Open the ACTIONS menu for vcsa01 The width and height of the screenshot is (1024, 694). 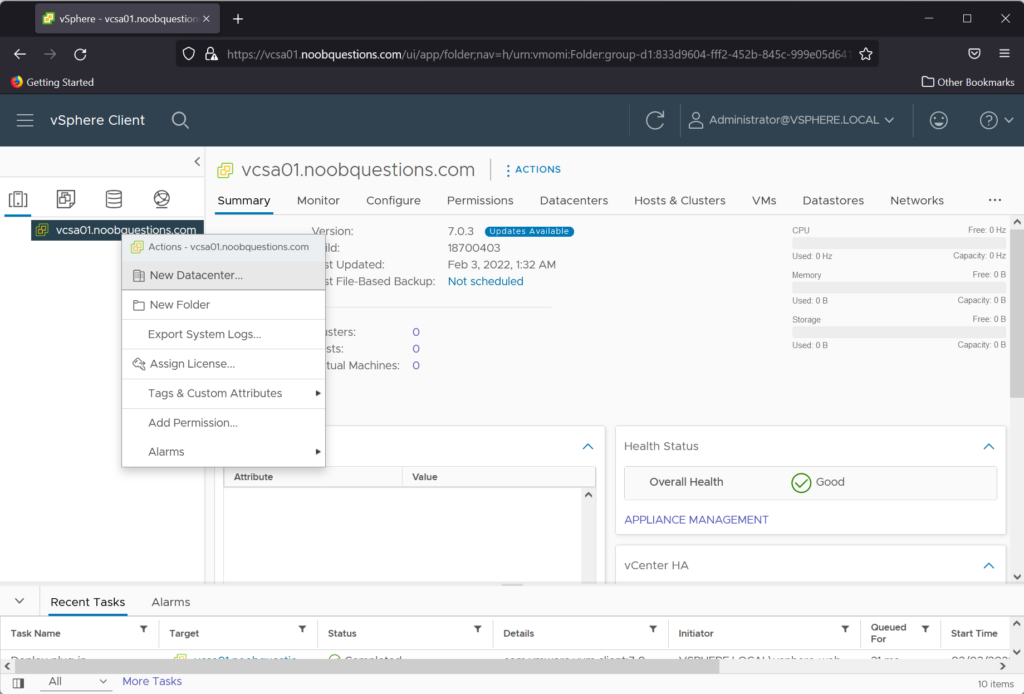pyautogui.click(x=533, y=170)
